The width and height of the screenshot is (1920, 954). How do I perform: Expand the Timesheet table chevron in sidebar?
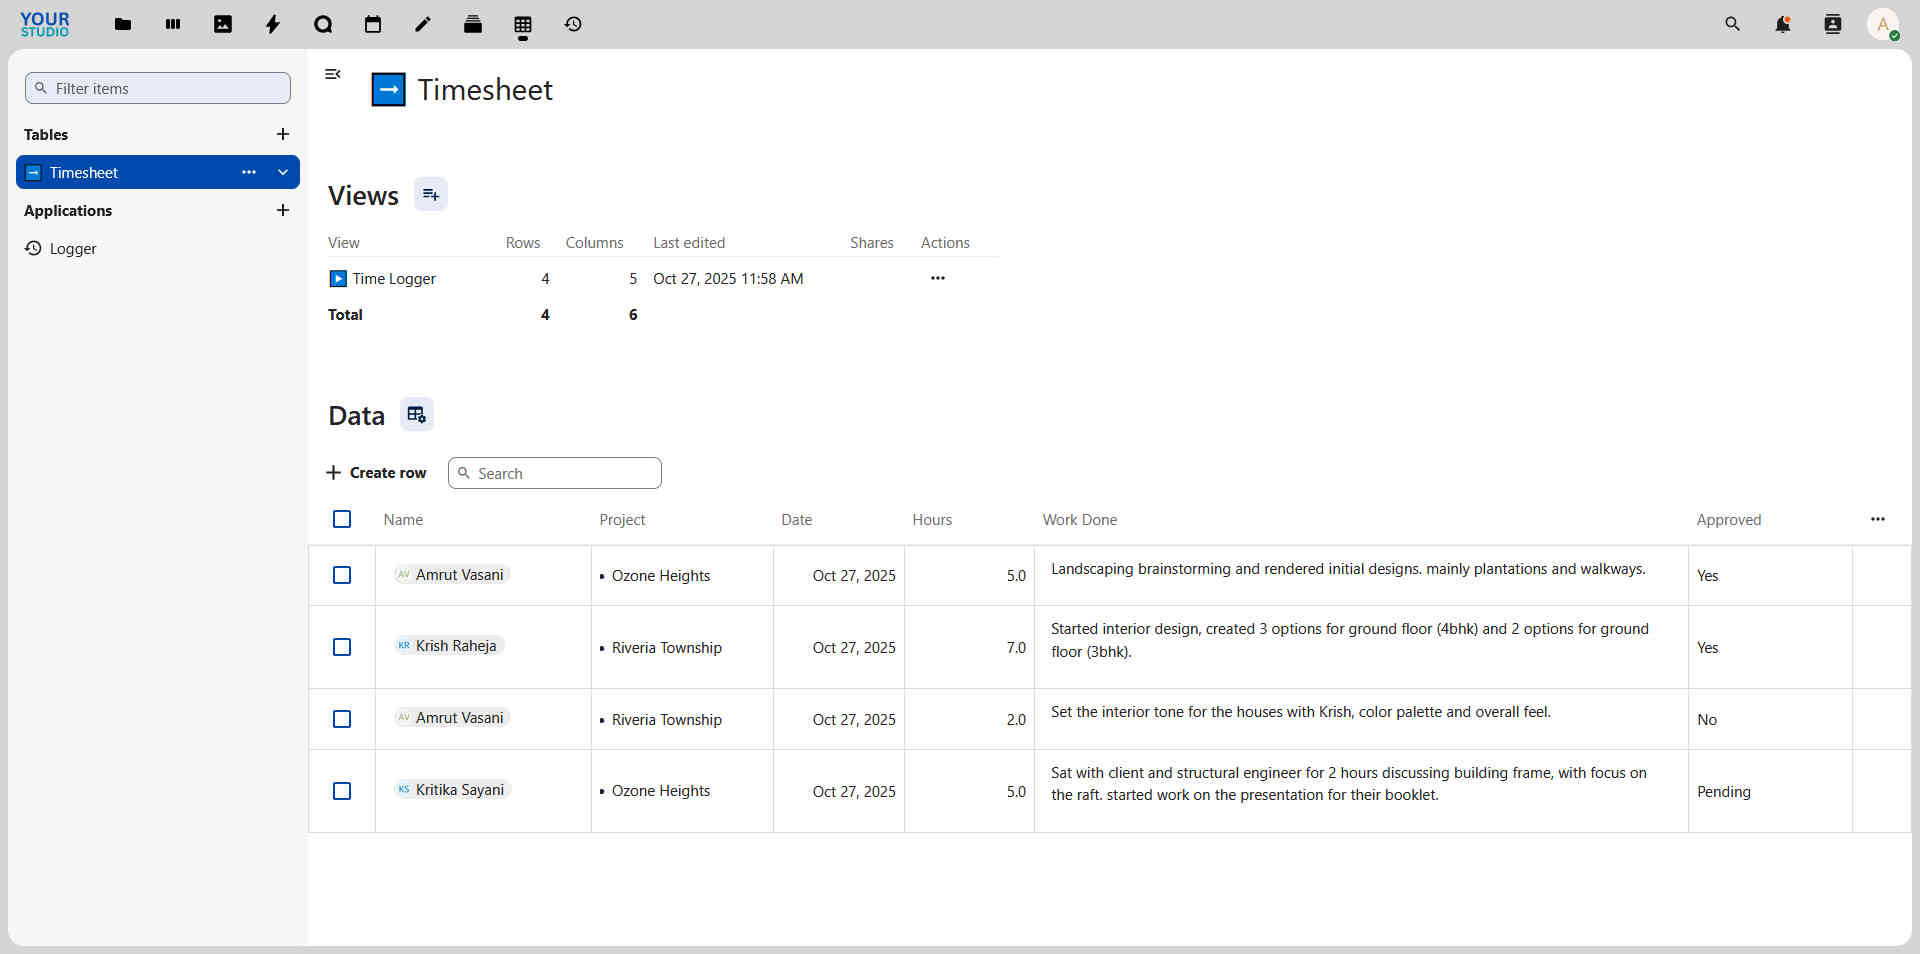pos(283,172)
